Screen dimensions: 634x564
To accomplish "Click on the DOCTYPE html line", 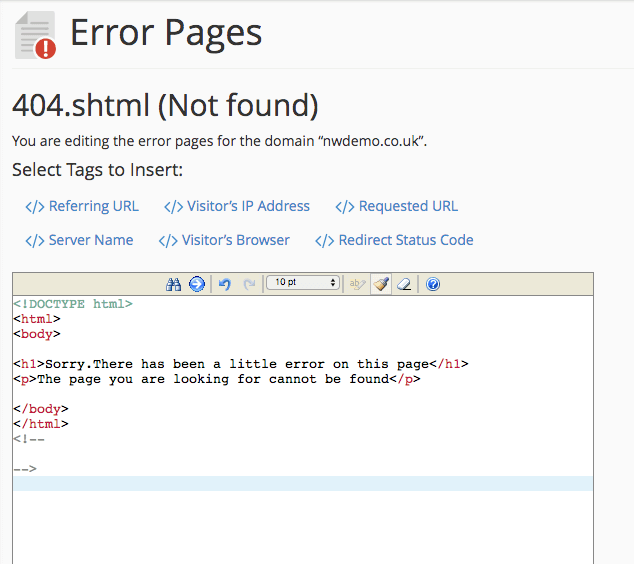I will point(73,304).
